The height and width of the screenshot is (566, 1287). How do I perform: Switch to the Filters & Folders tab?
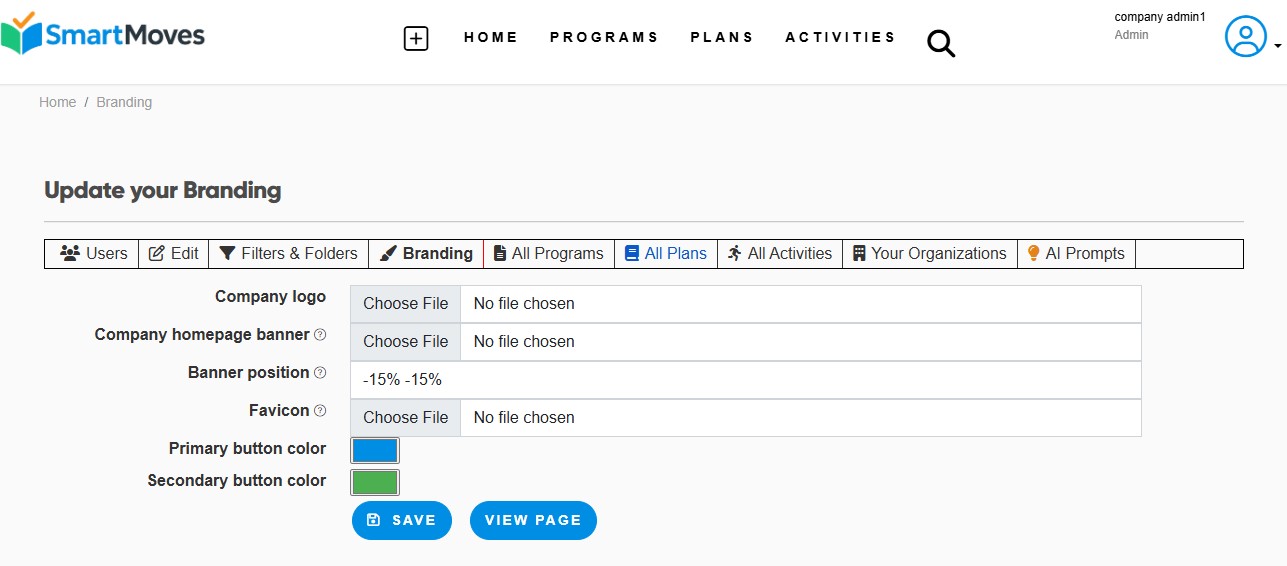tap(288, 254)
